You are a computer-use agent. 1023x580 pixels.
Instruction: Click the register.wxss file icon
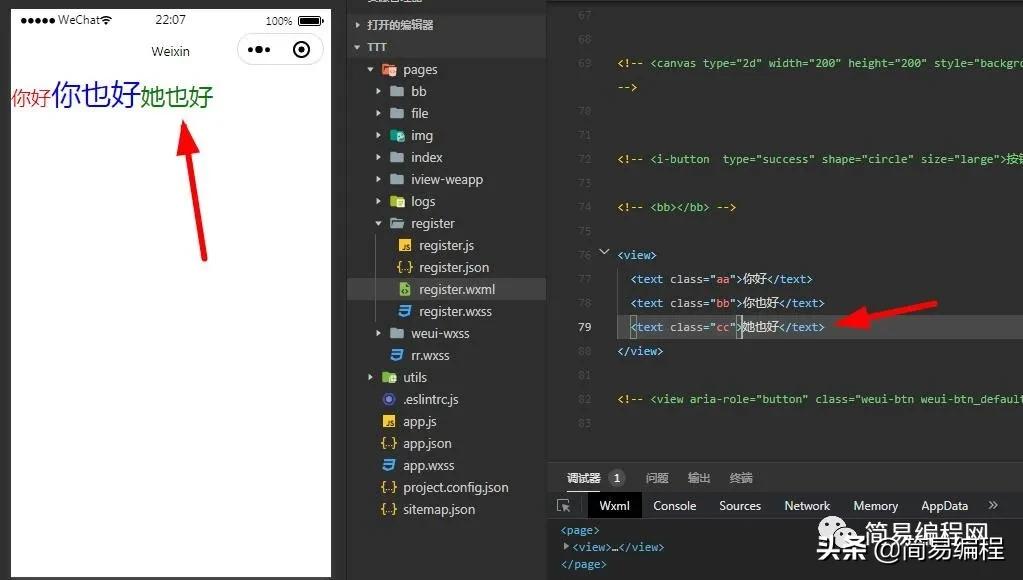pos(405,312)
